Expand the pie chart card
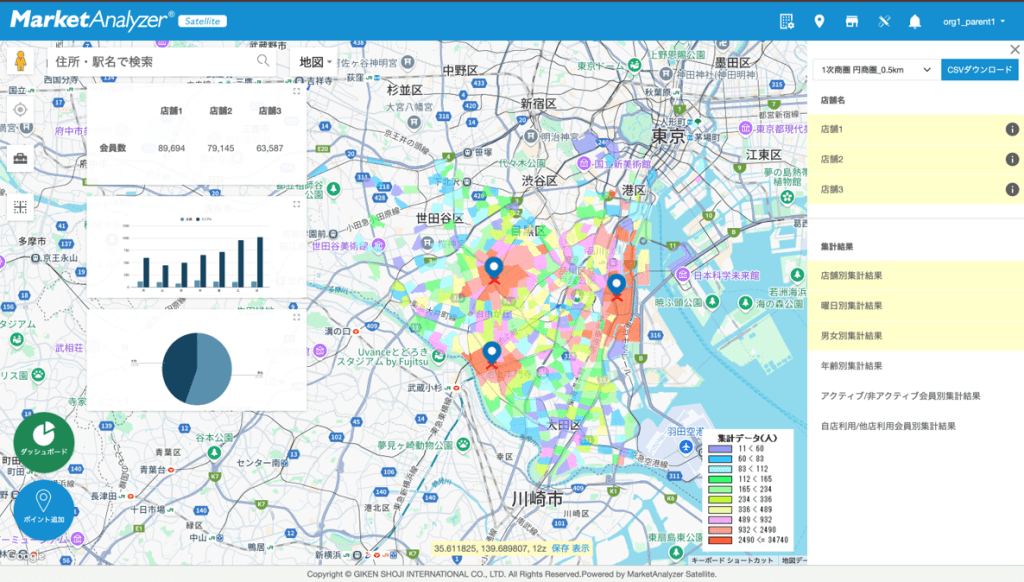The image size is (1024, 582). pyautogui.click(x=296, y=317)
